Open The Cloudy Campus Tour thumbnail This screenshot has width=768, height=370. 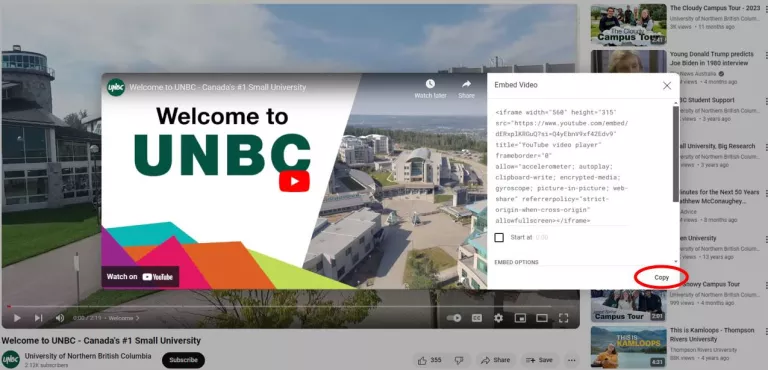(x=628, y=25)
